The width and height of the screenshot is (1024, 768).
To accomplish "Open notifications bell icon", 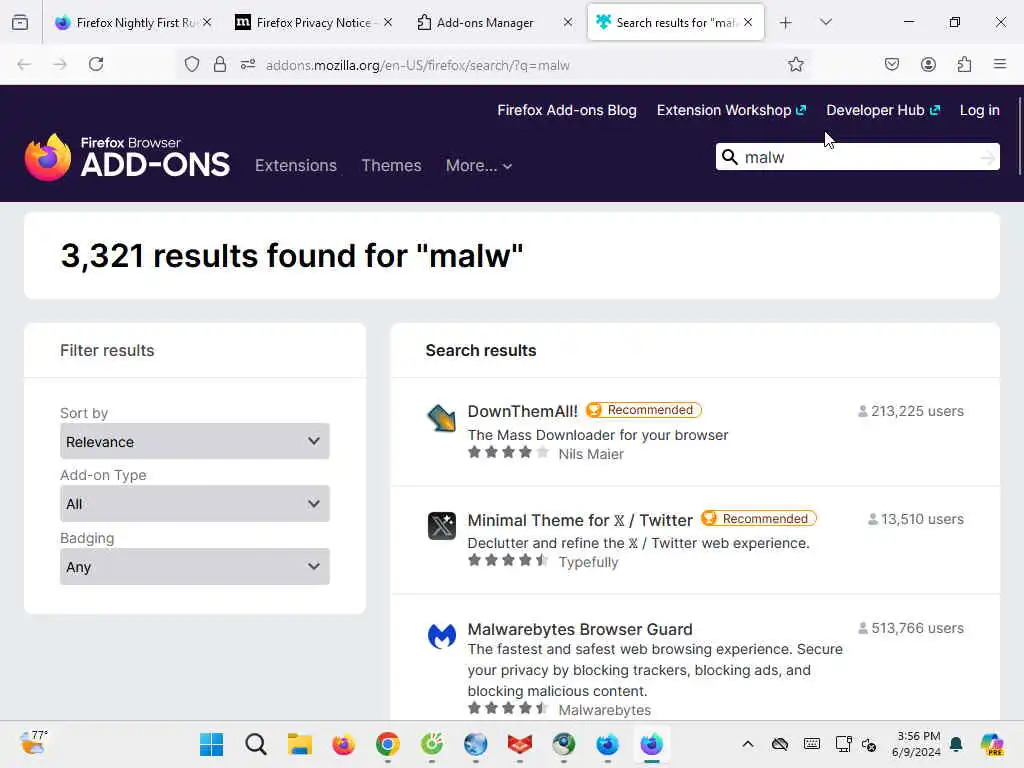I will pos(956,744).
